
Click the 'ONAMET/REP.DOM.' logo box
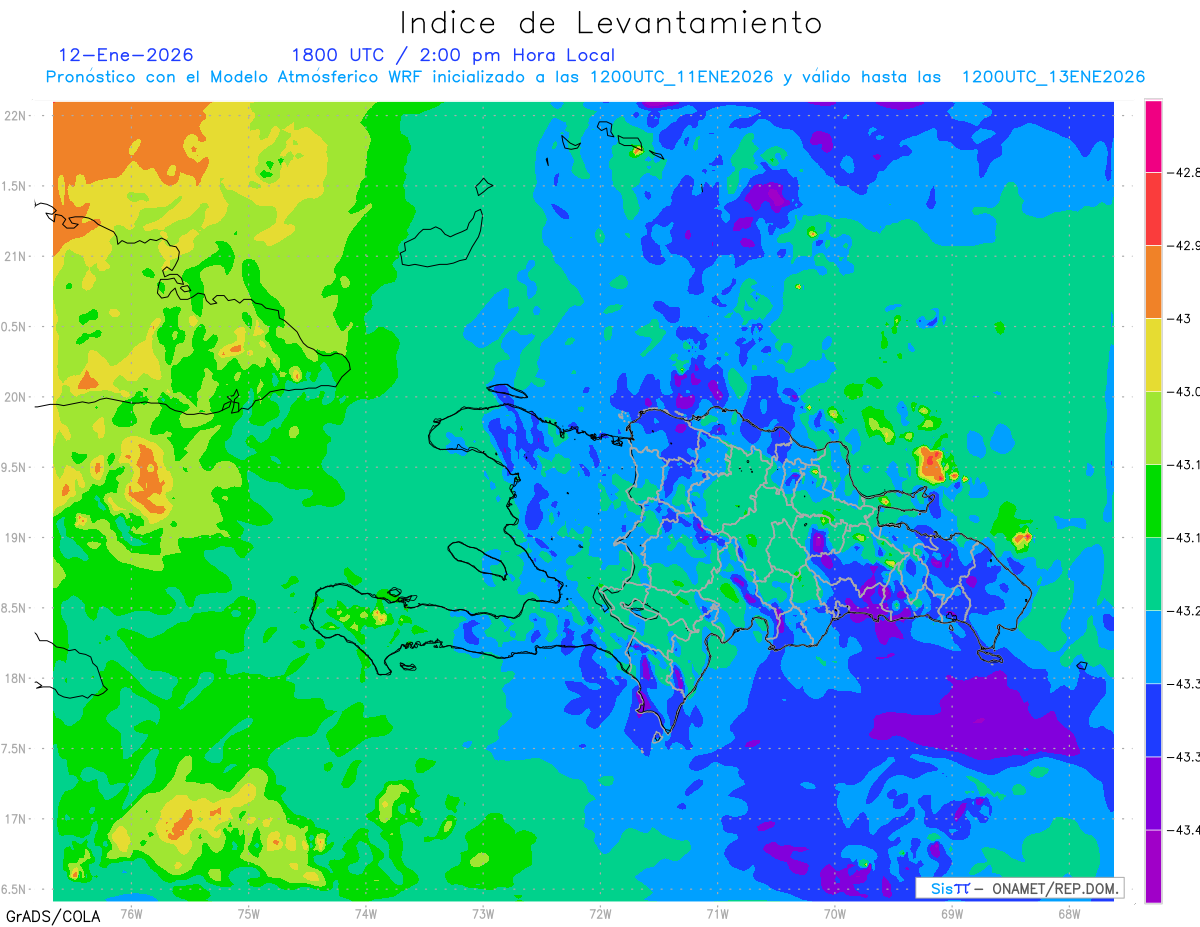click(x=1020, y=888)
